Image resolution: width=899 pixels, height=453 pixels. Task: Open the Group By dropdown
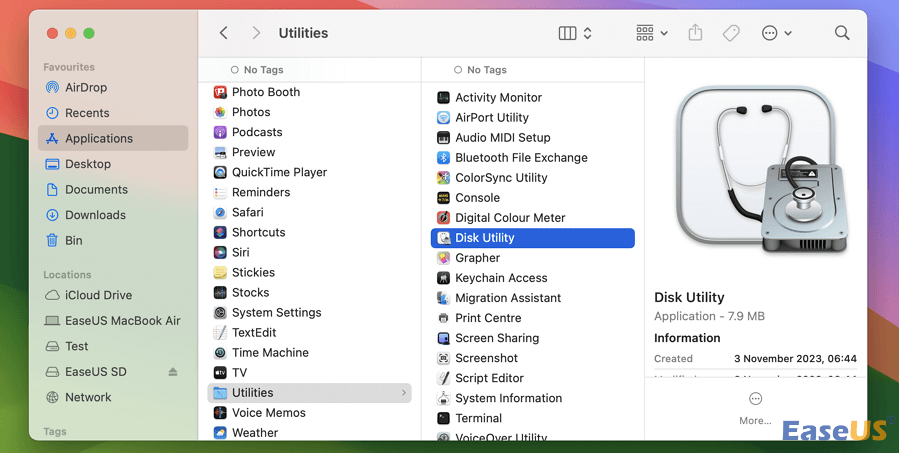(652, 33)
